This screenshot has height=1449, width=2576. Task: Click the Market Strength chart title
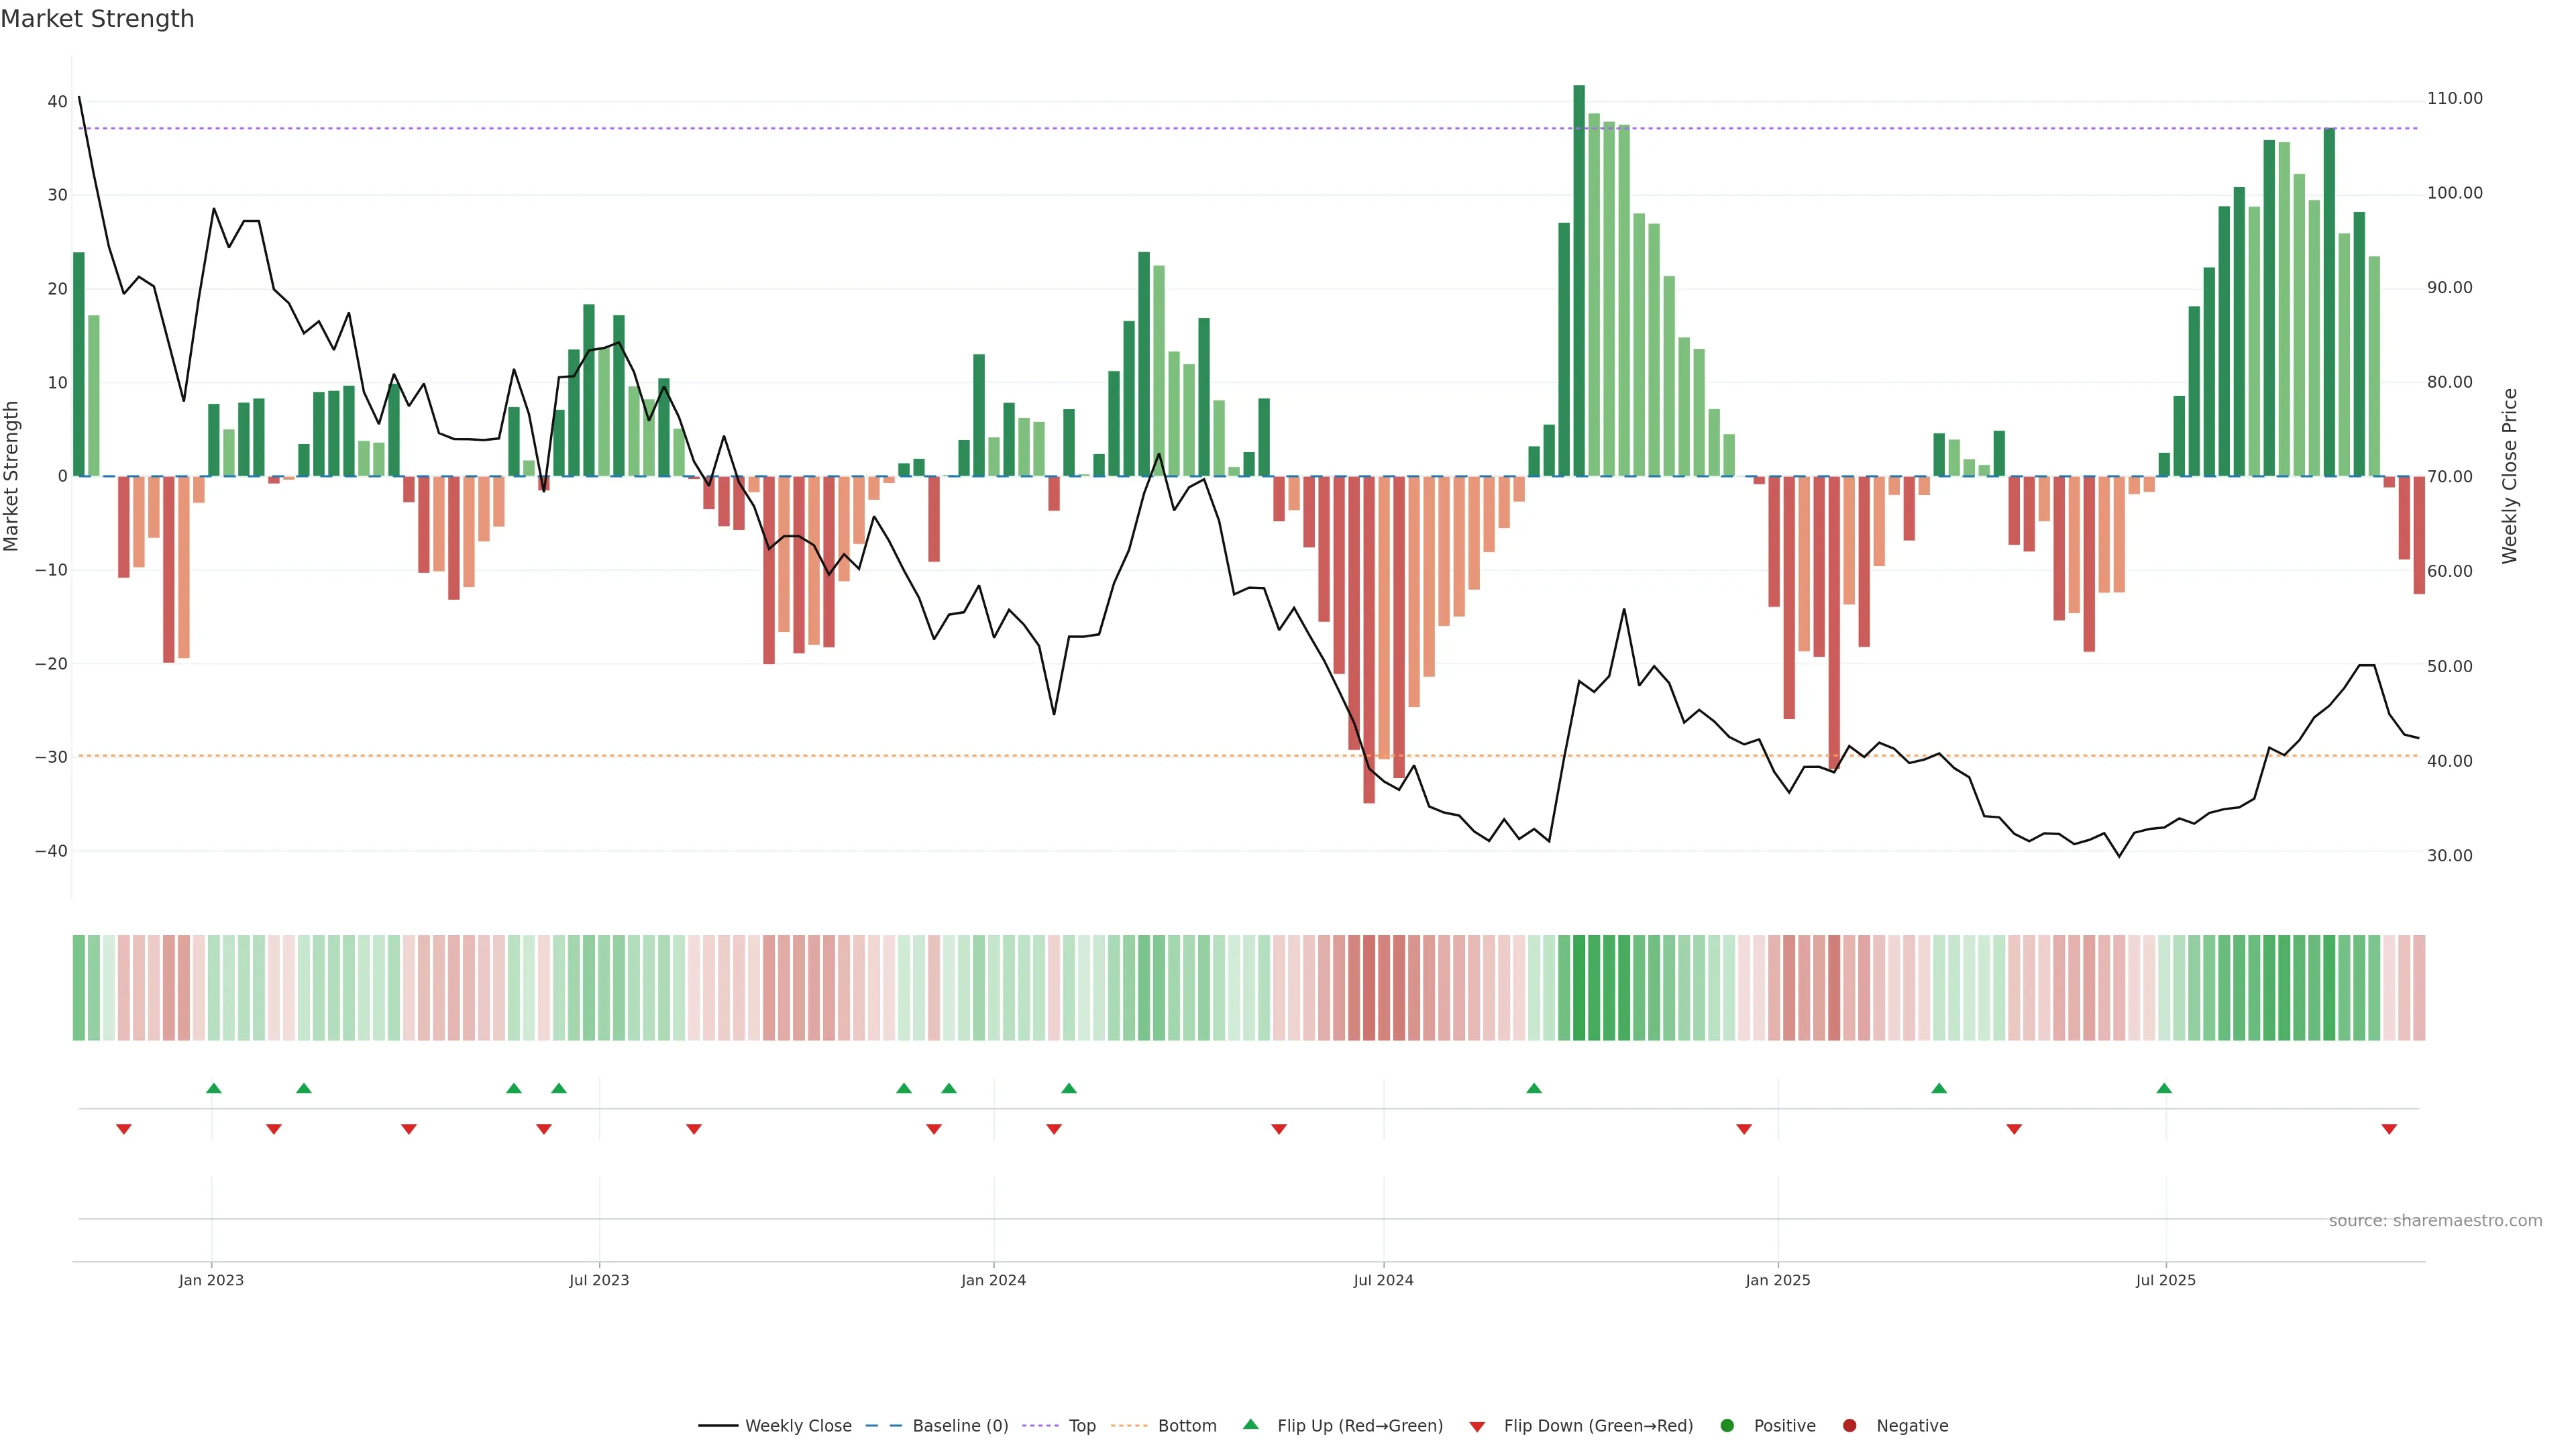97,19
